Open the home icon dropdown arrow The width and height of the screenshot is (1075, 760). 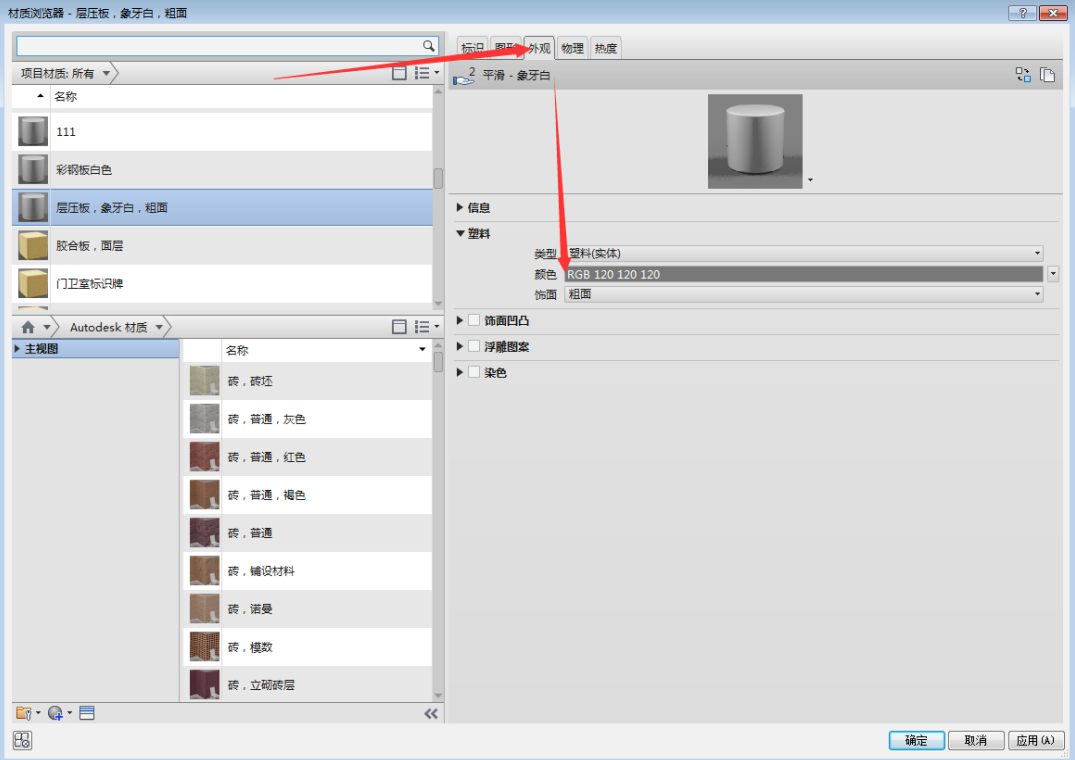(x=47, y=327)
